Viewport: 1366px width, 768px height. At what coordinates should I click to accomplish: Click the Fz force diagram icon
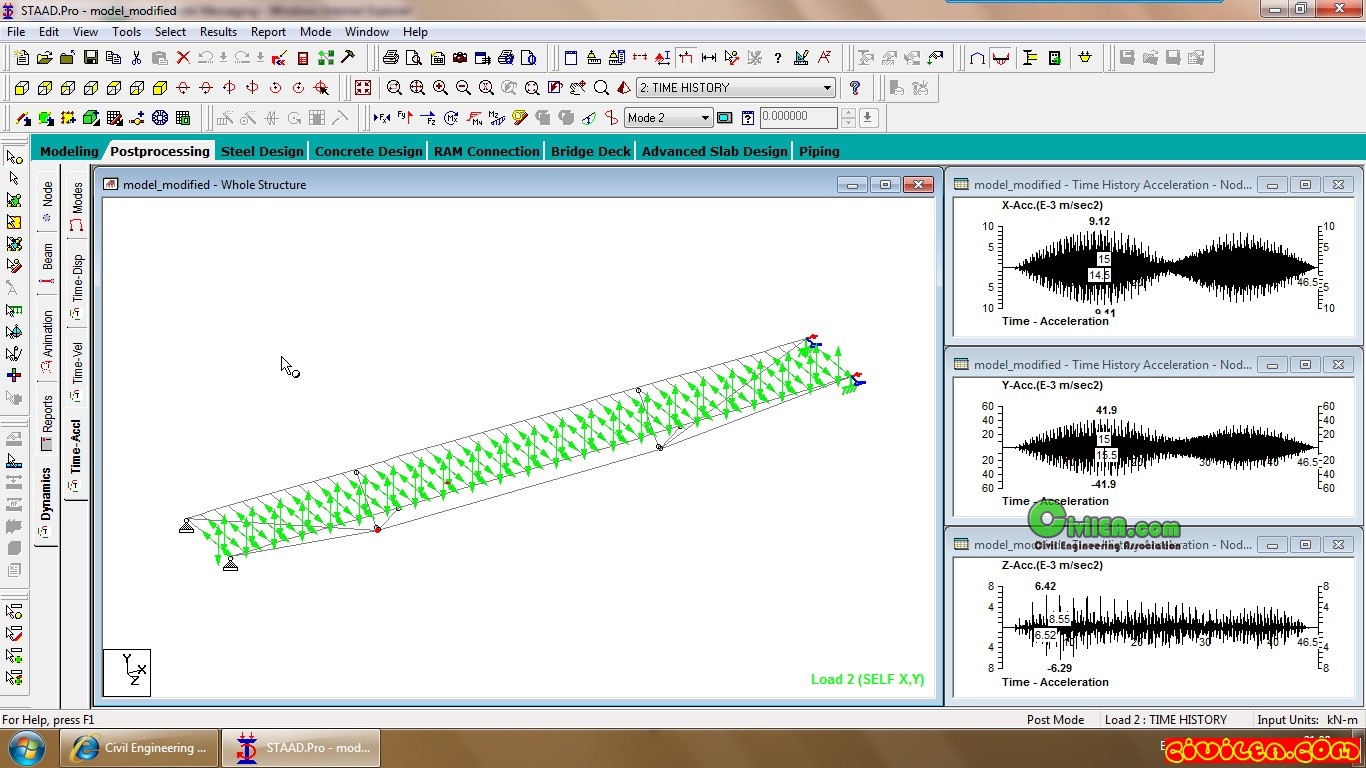coord(428,118)
